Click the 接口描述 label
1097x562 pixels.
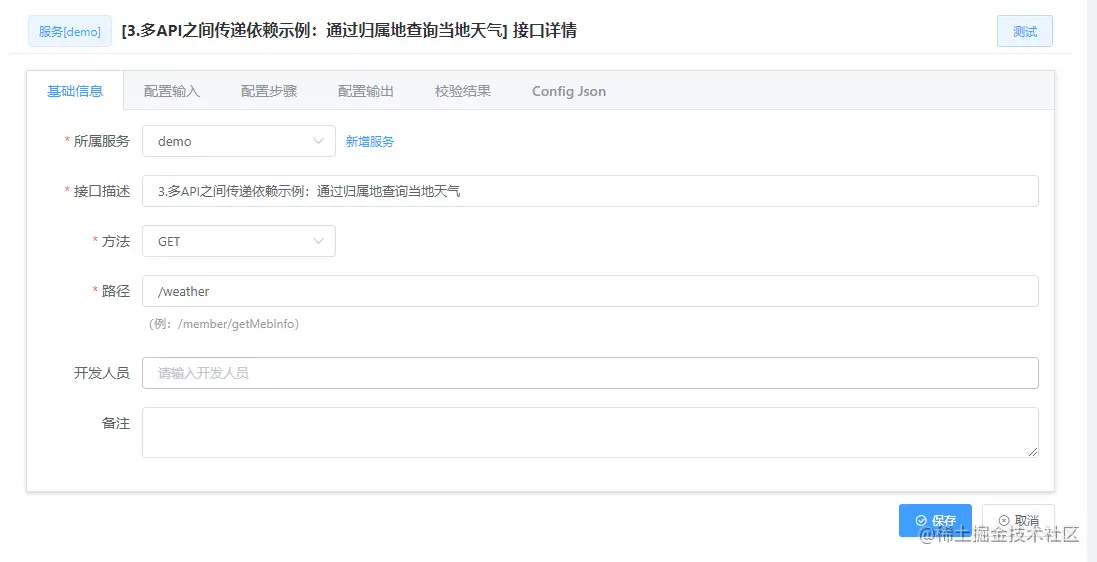tap(101, 191)
